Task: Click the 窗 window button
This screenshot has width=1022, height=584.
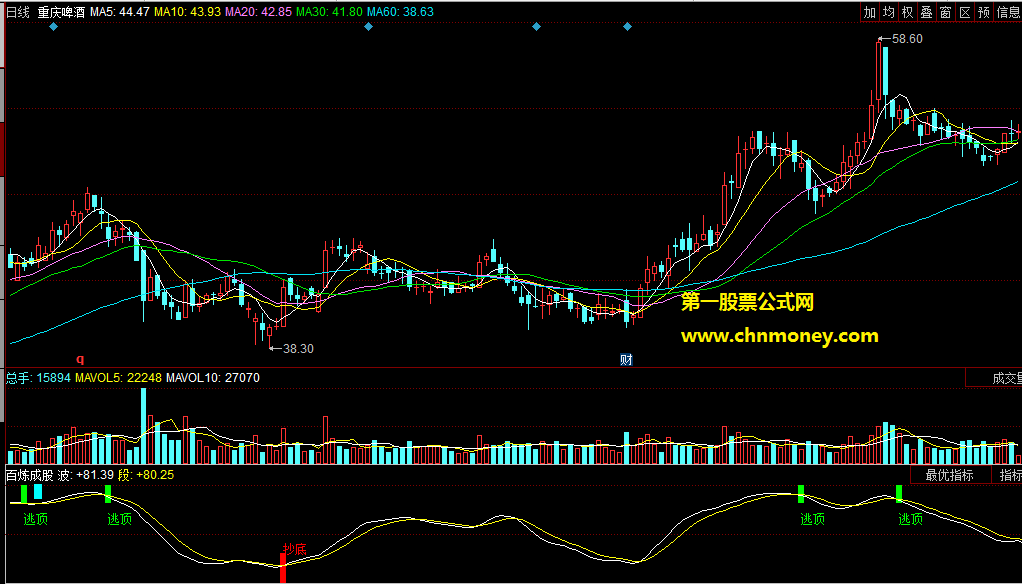Action: (945, 12)
